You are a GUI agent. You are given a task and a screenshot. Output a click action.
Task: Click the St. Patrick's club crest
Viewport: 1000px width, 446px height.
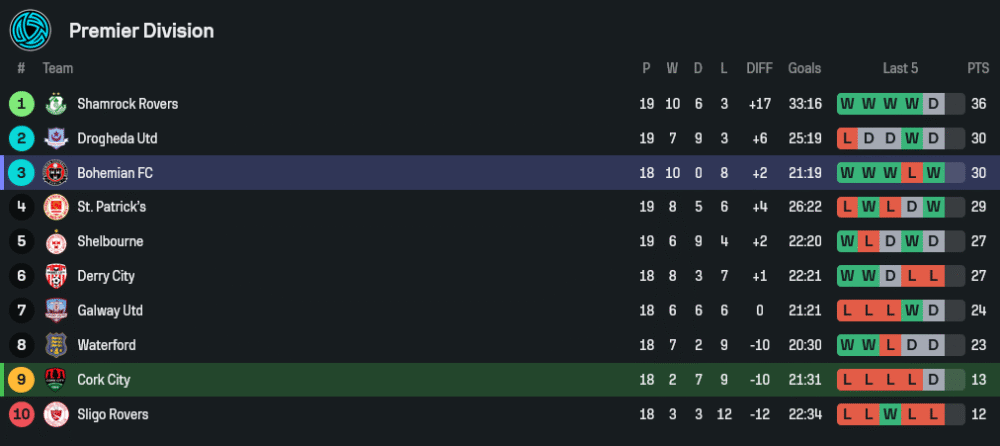[x=55, y=207]
